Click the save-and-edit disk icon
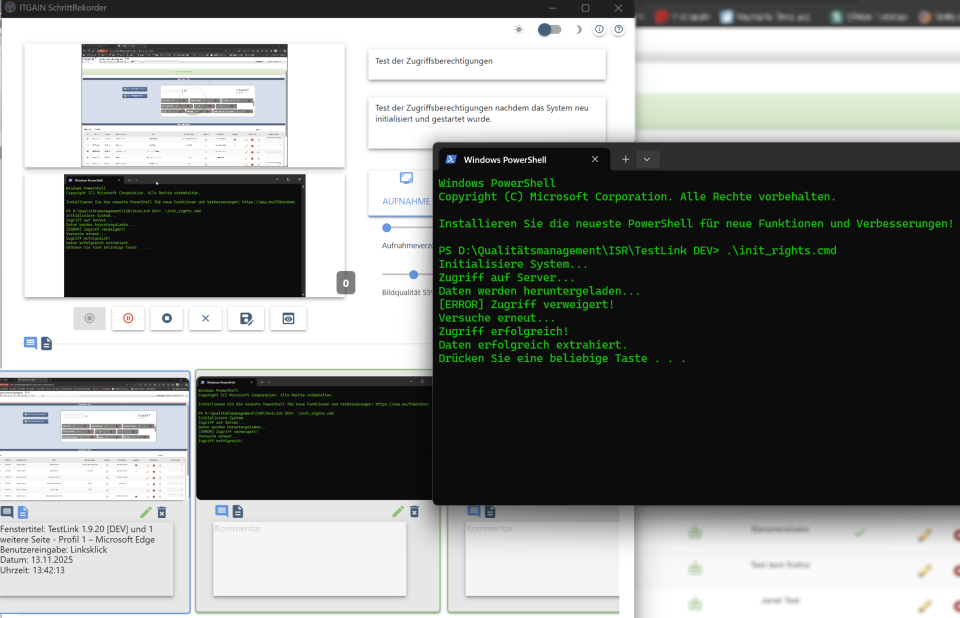This screenshot has width=960, height=618. [245, 318]
